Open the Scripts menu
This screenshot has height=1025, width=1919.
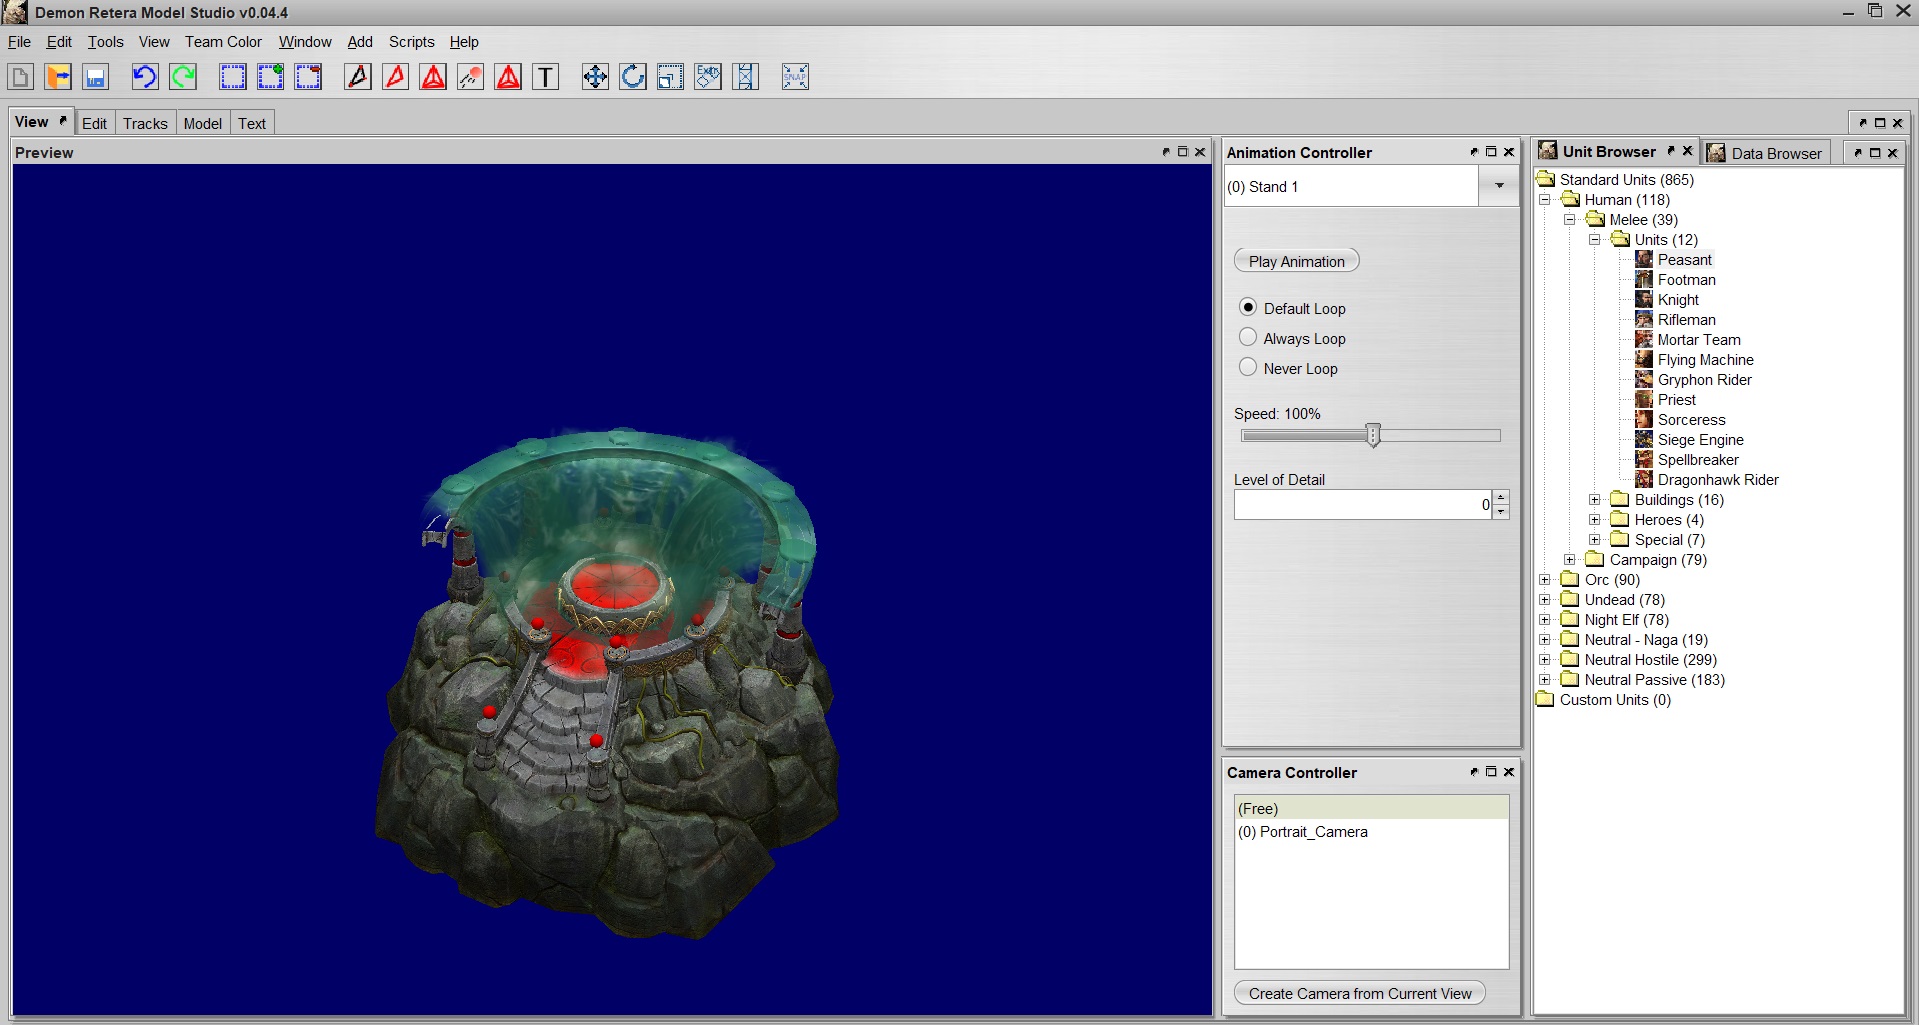411,42
